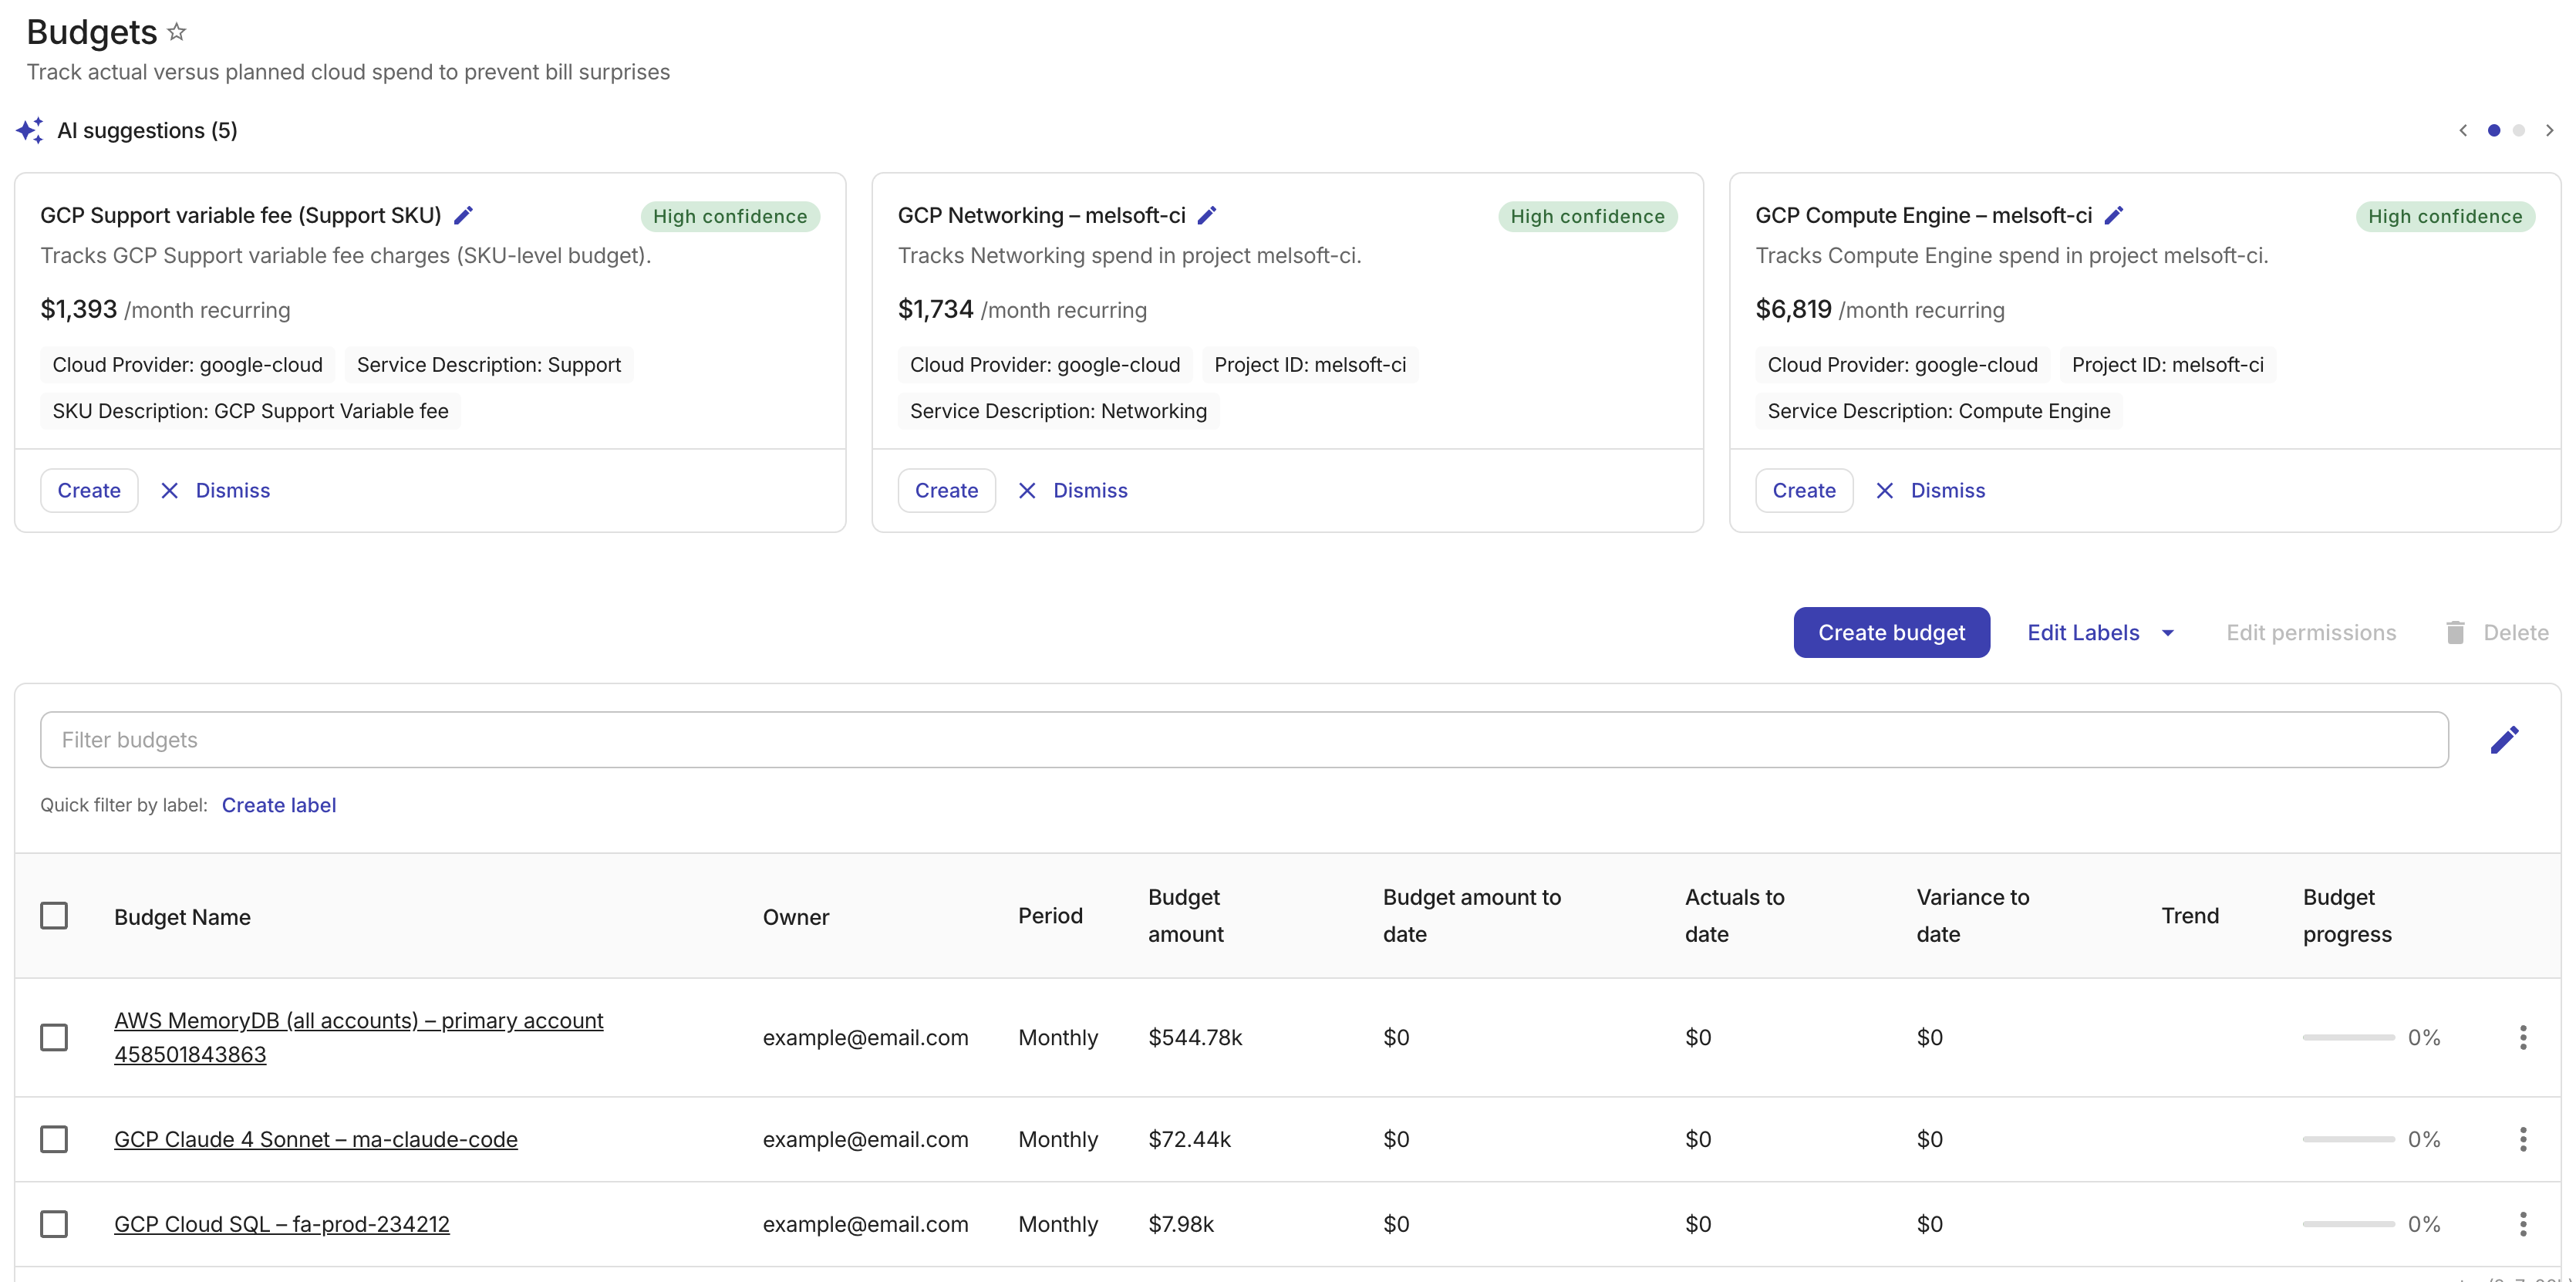Click into the Filter budgets field

(1244, 740)
